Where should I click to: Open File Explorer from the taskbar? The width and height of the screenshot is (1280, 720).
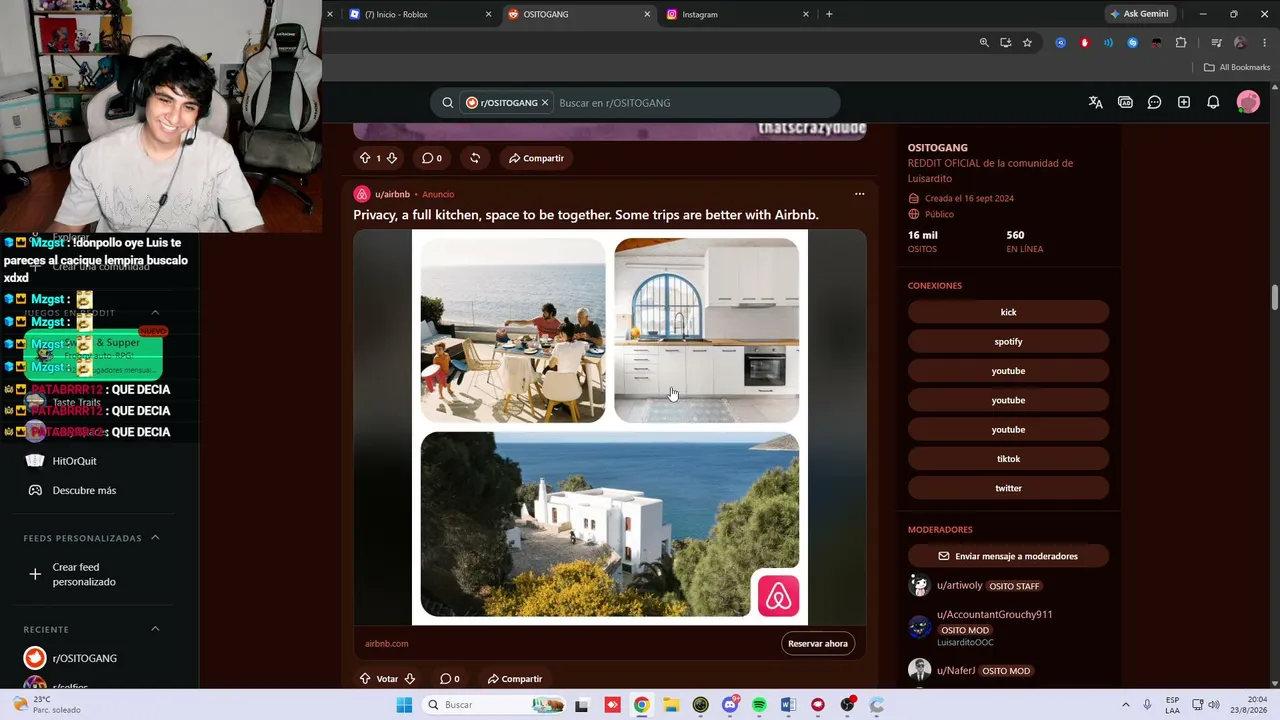(671, 705)
